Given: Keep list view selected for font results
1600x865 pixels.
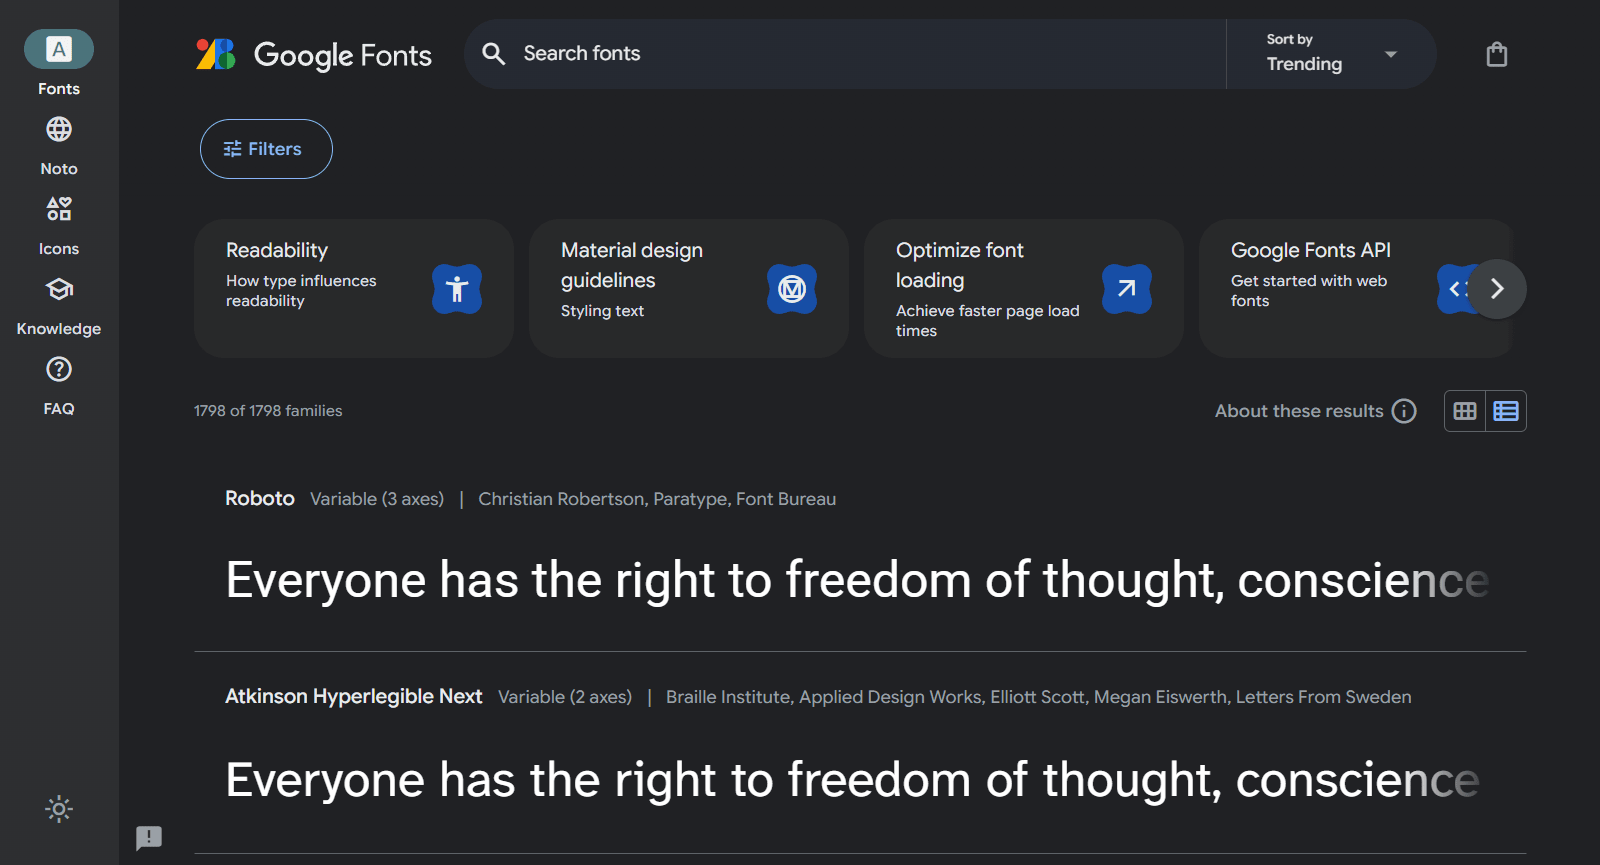Looking at the screenshot, I should (1506, 410).
